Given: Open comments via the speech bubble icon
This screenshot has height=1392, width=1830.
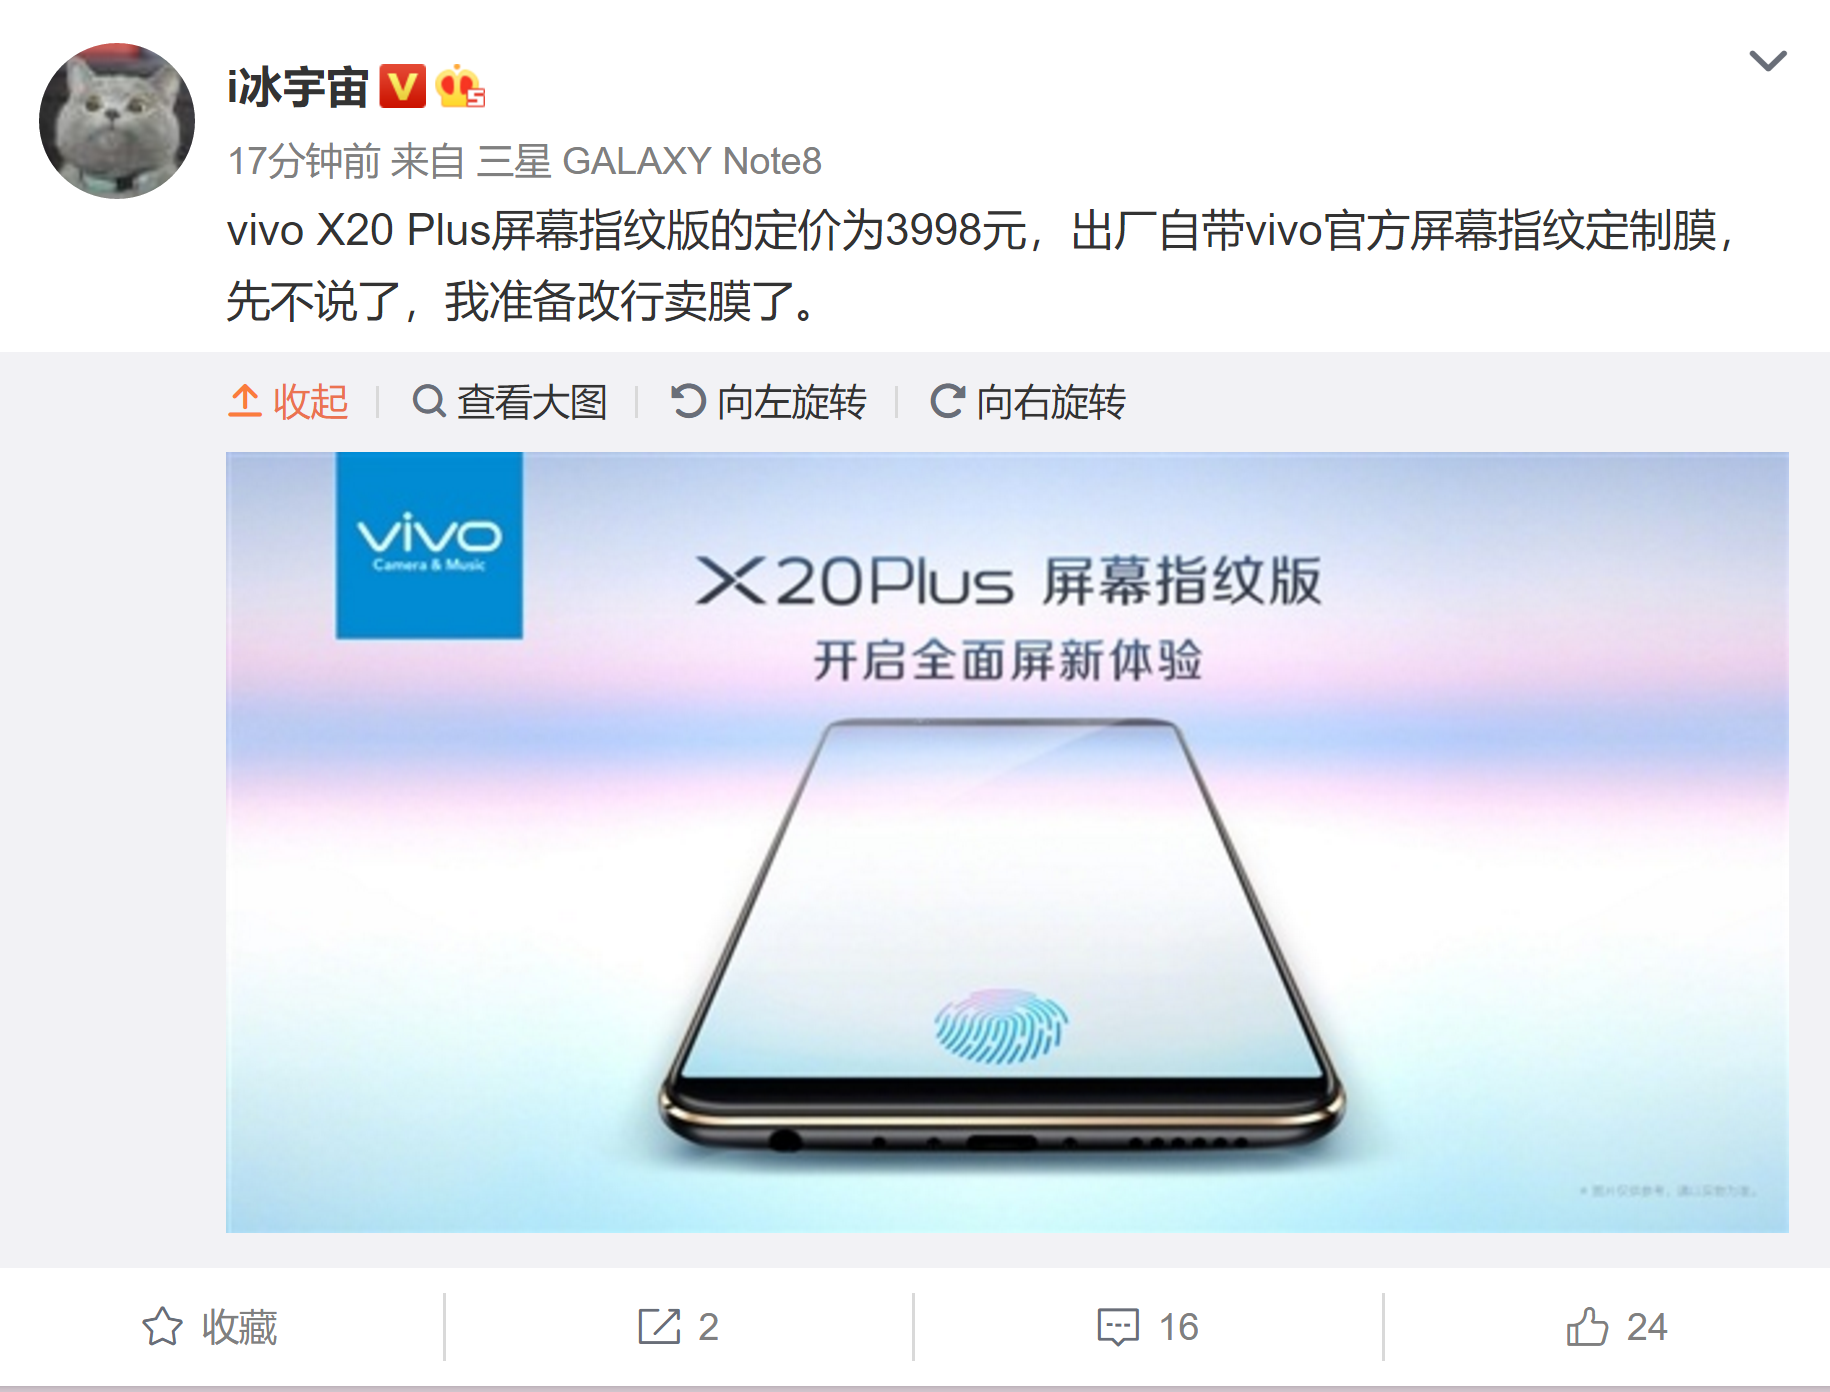Looking at the screenshot, I should [1118, 1327].
